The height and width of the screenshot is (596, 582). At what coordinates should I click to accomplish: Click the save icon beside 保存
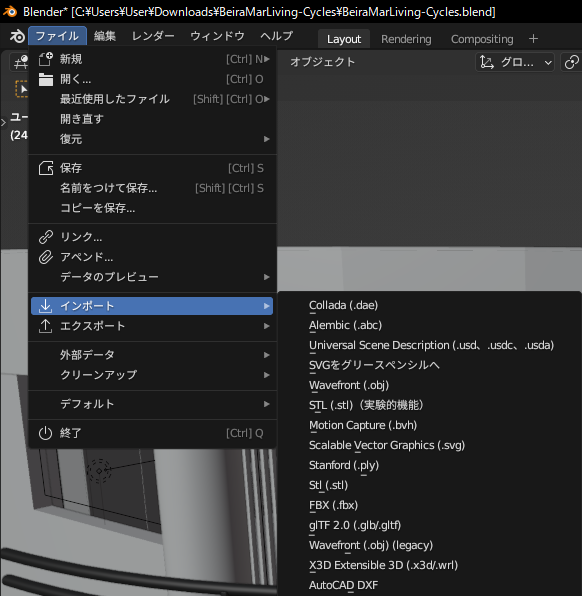point(46,168)
